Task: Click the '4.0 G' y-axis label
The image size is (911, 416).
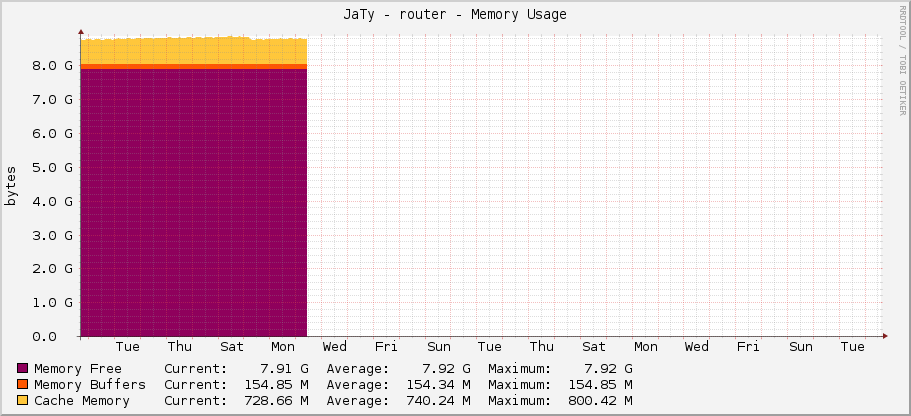Action: click(x=52, y=201)
